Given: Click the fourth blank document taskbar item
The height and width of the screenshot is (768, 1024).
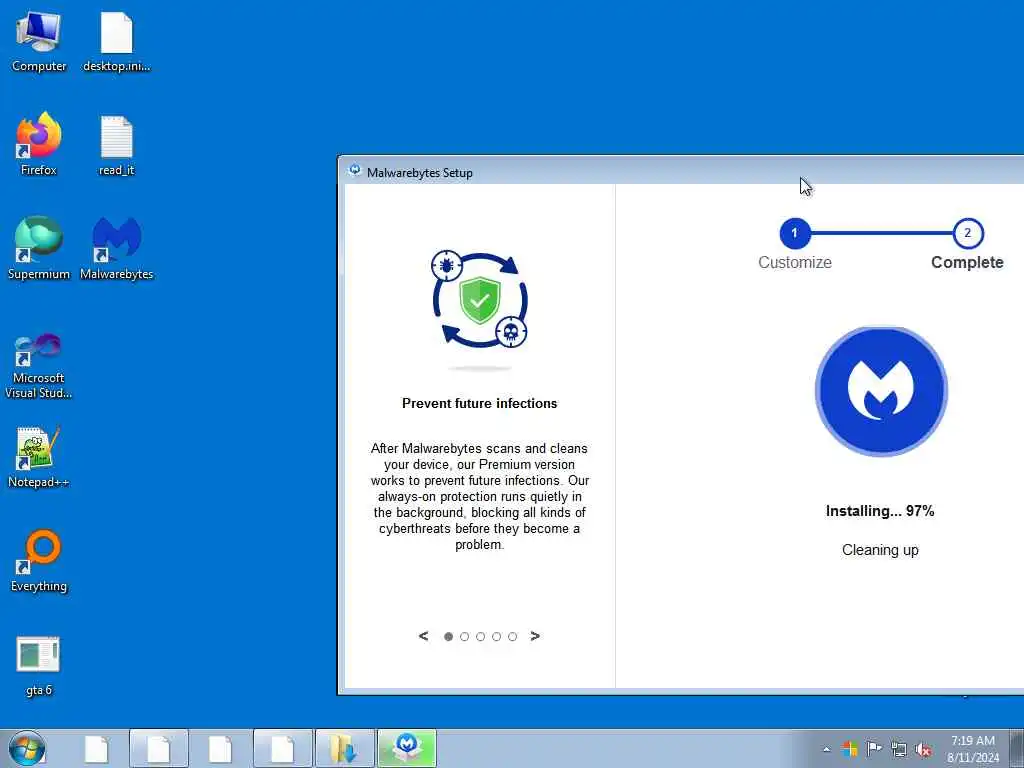Looking at the screenshot, I should click(283, 748).
